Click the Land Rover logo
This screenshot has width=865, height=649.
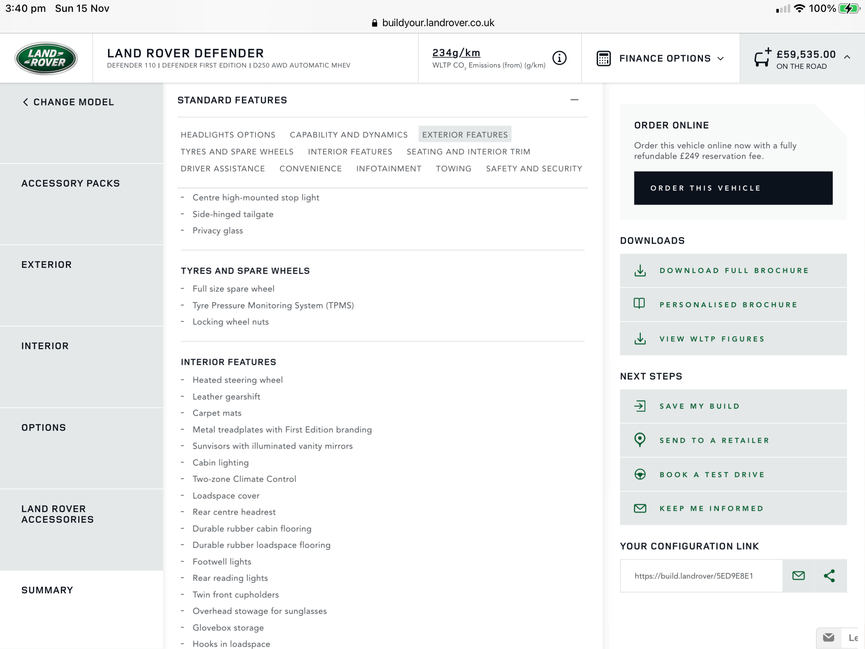pyautogui.click(x=46, y=58)
